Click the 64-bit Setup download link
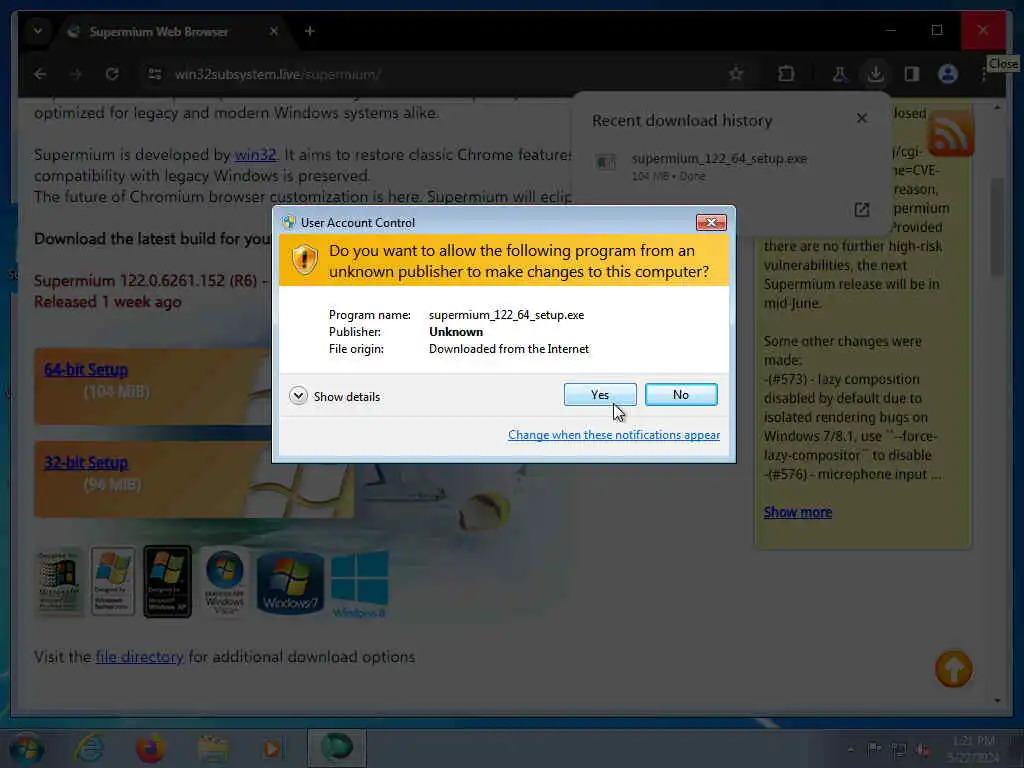This screenshot has width=1024, height=768. coord(86,370)
